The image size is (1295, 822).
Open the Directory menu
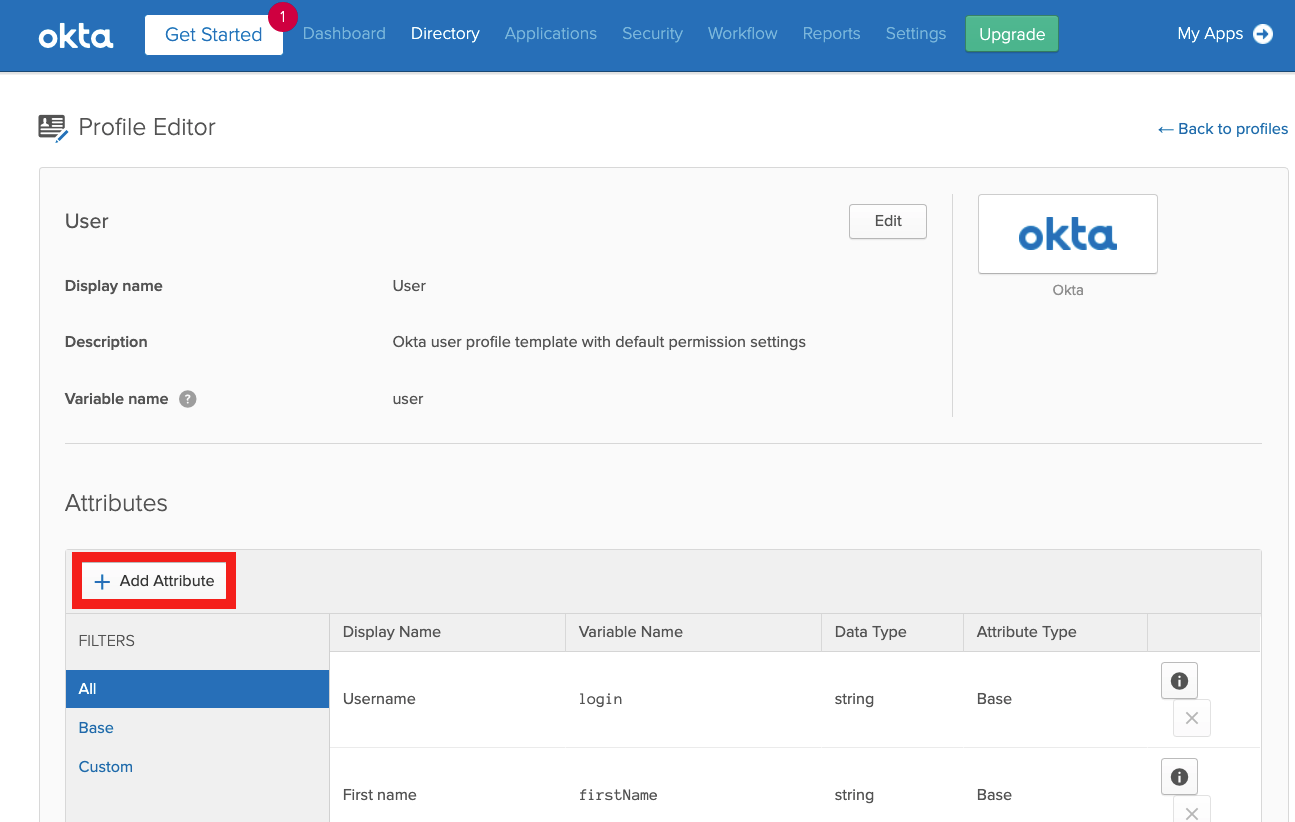click(x=445, y=34)
